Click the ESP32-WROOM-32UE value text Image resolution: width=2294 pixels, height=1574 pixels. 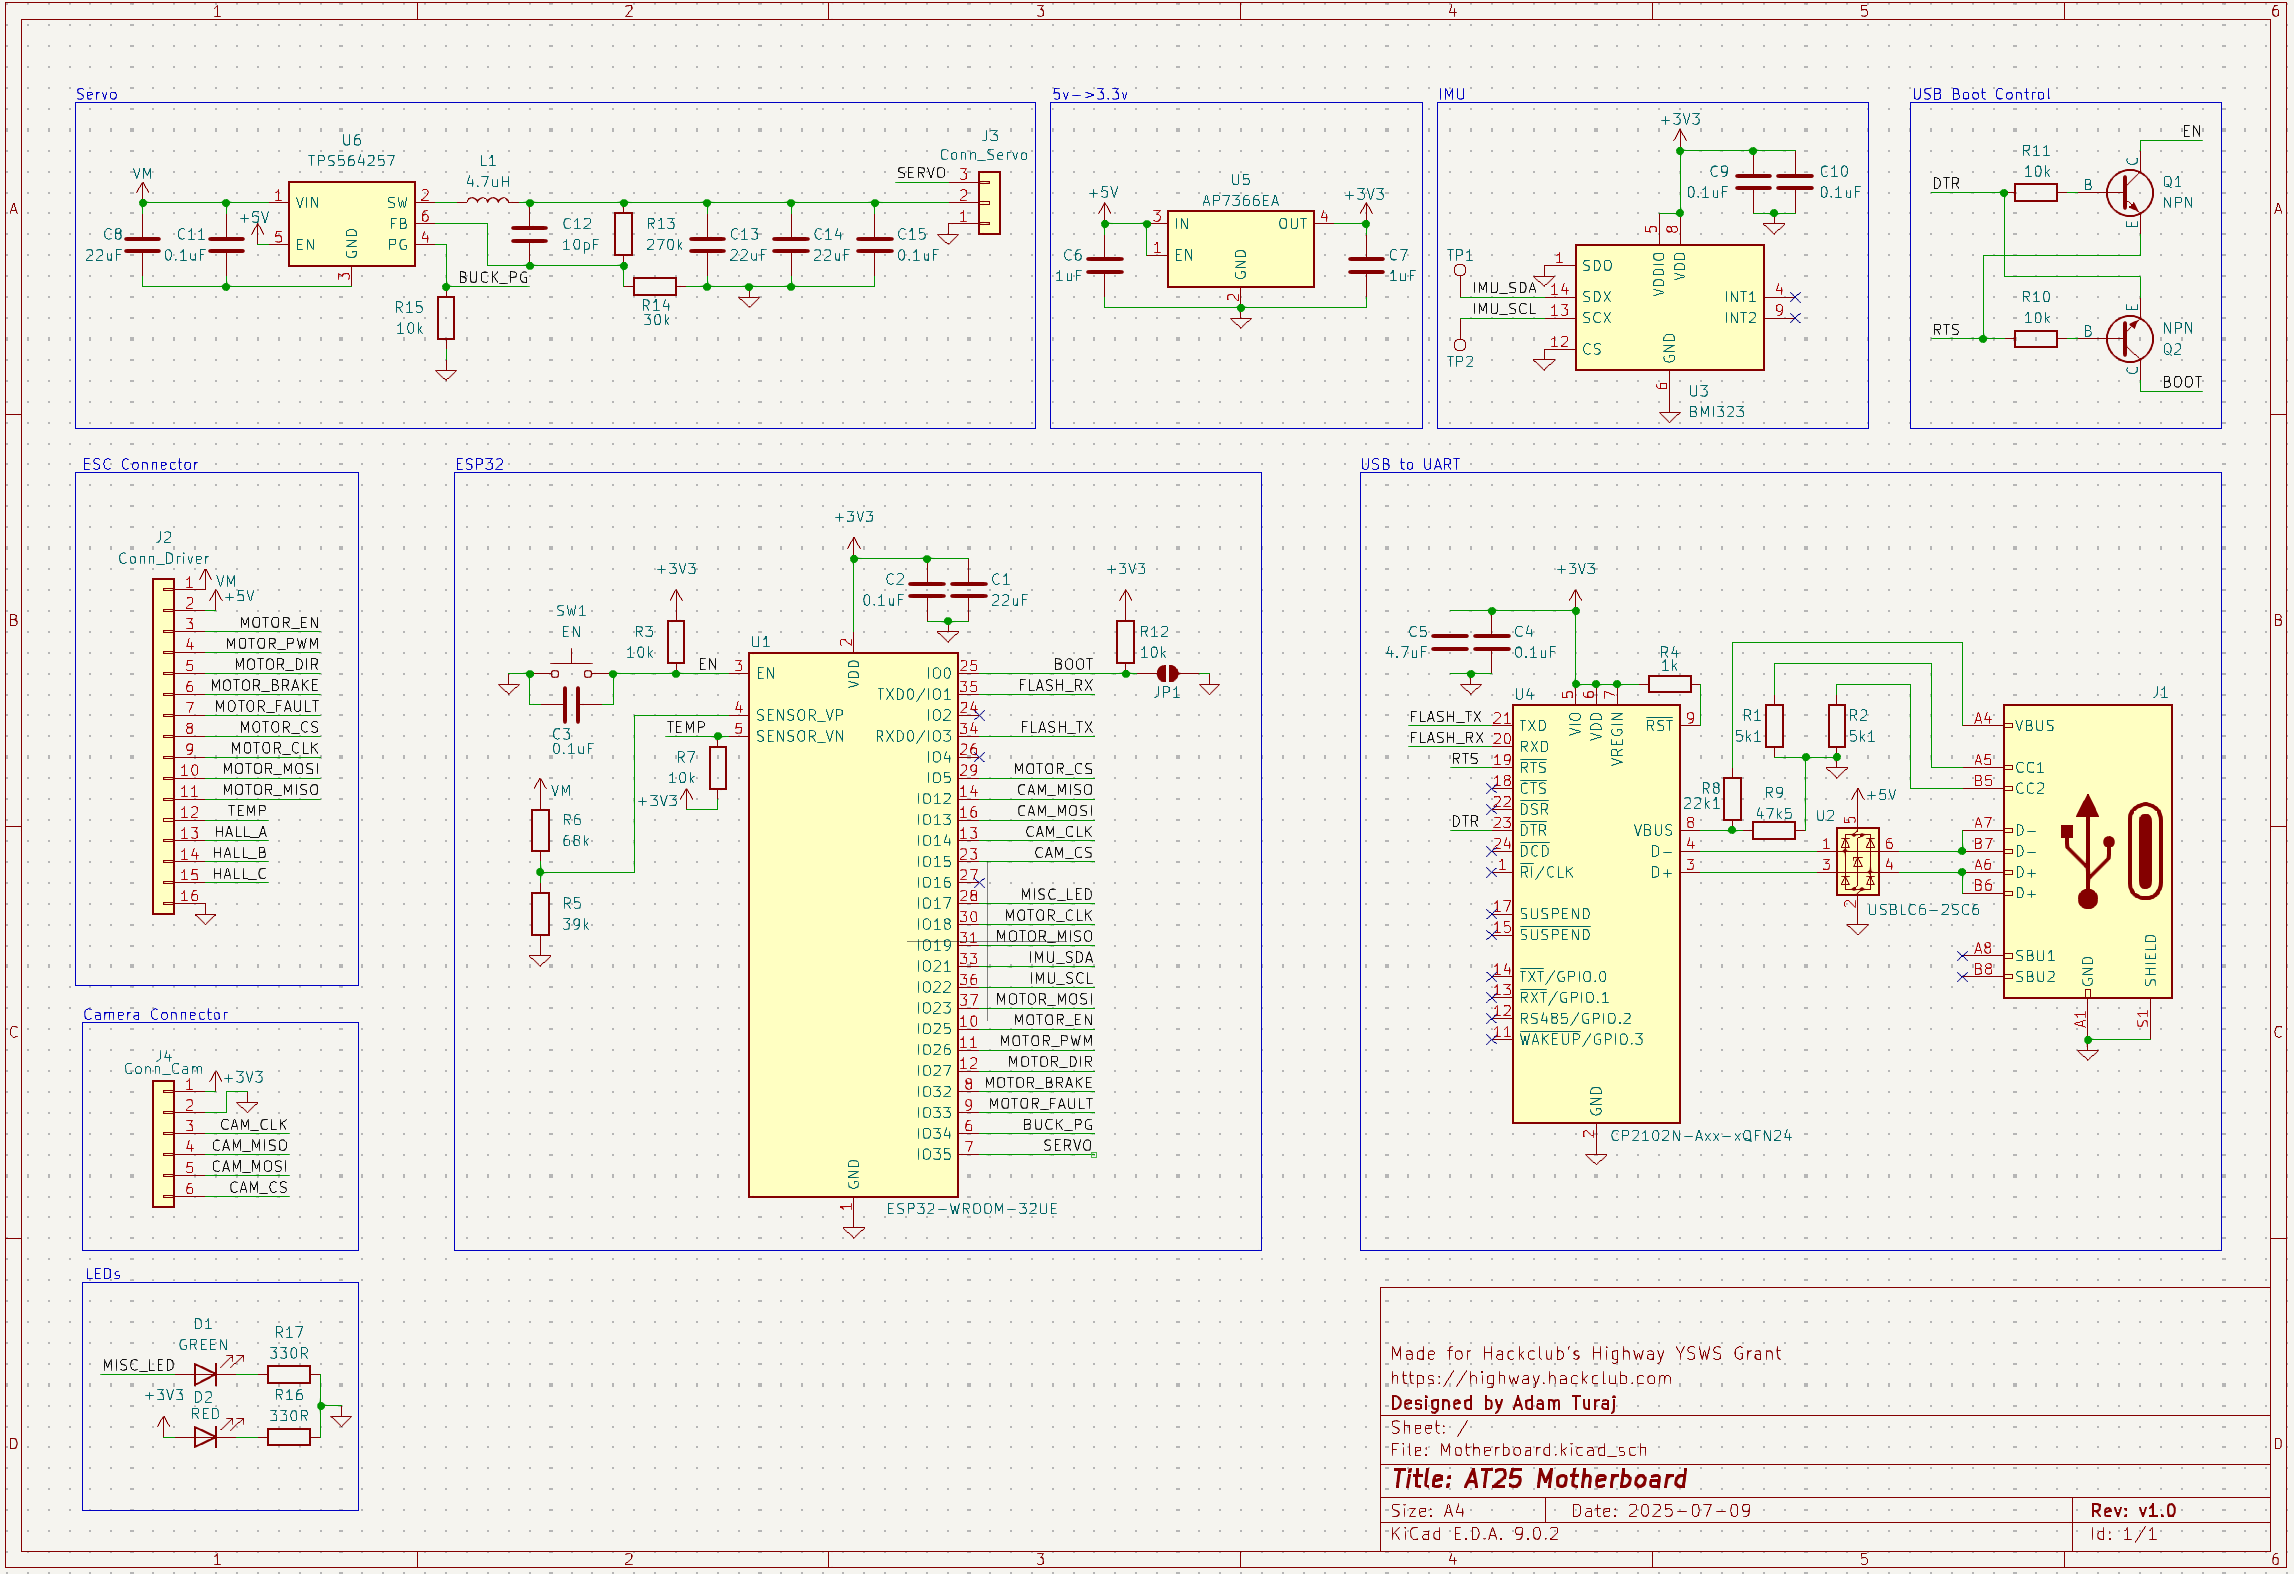[971, 1208]
